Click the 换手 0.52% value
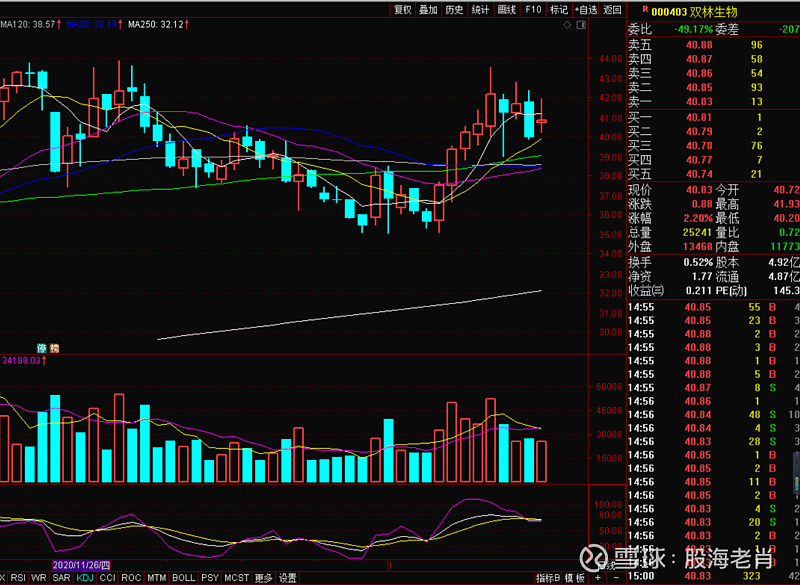The image size is (800, 585). tap(698, 263)
